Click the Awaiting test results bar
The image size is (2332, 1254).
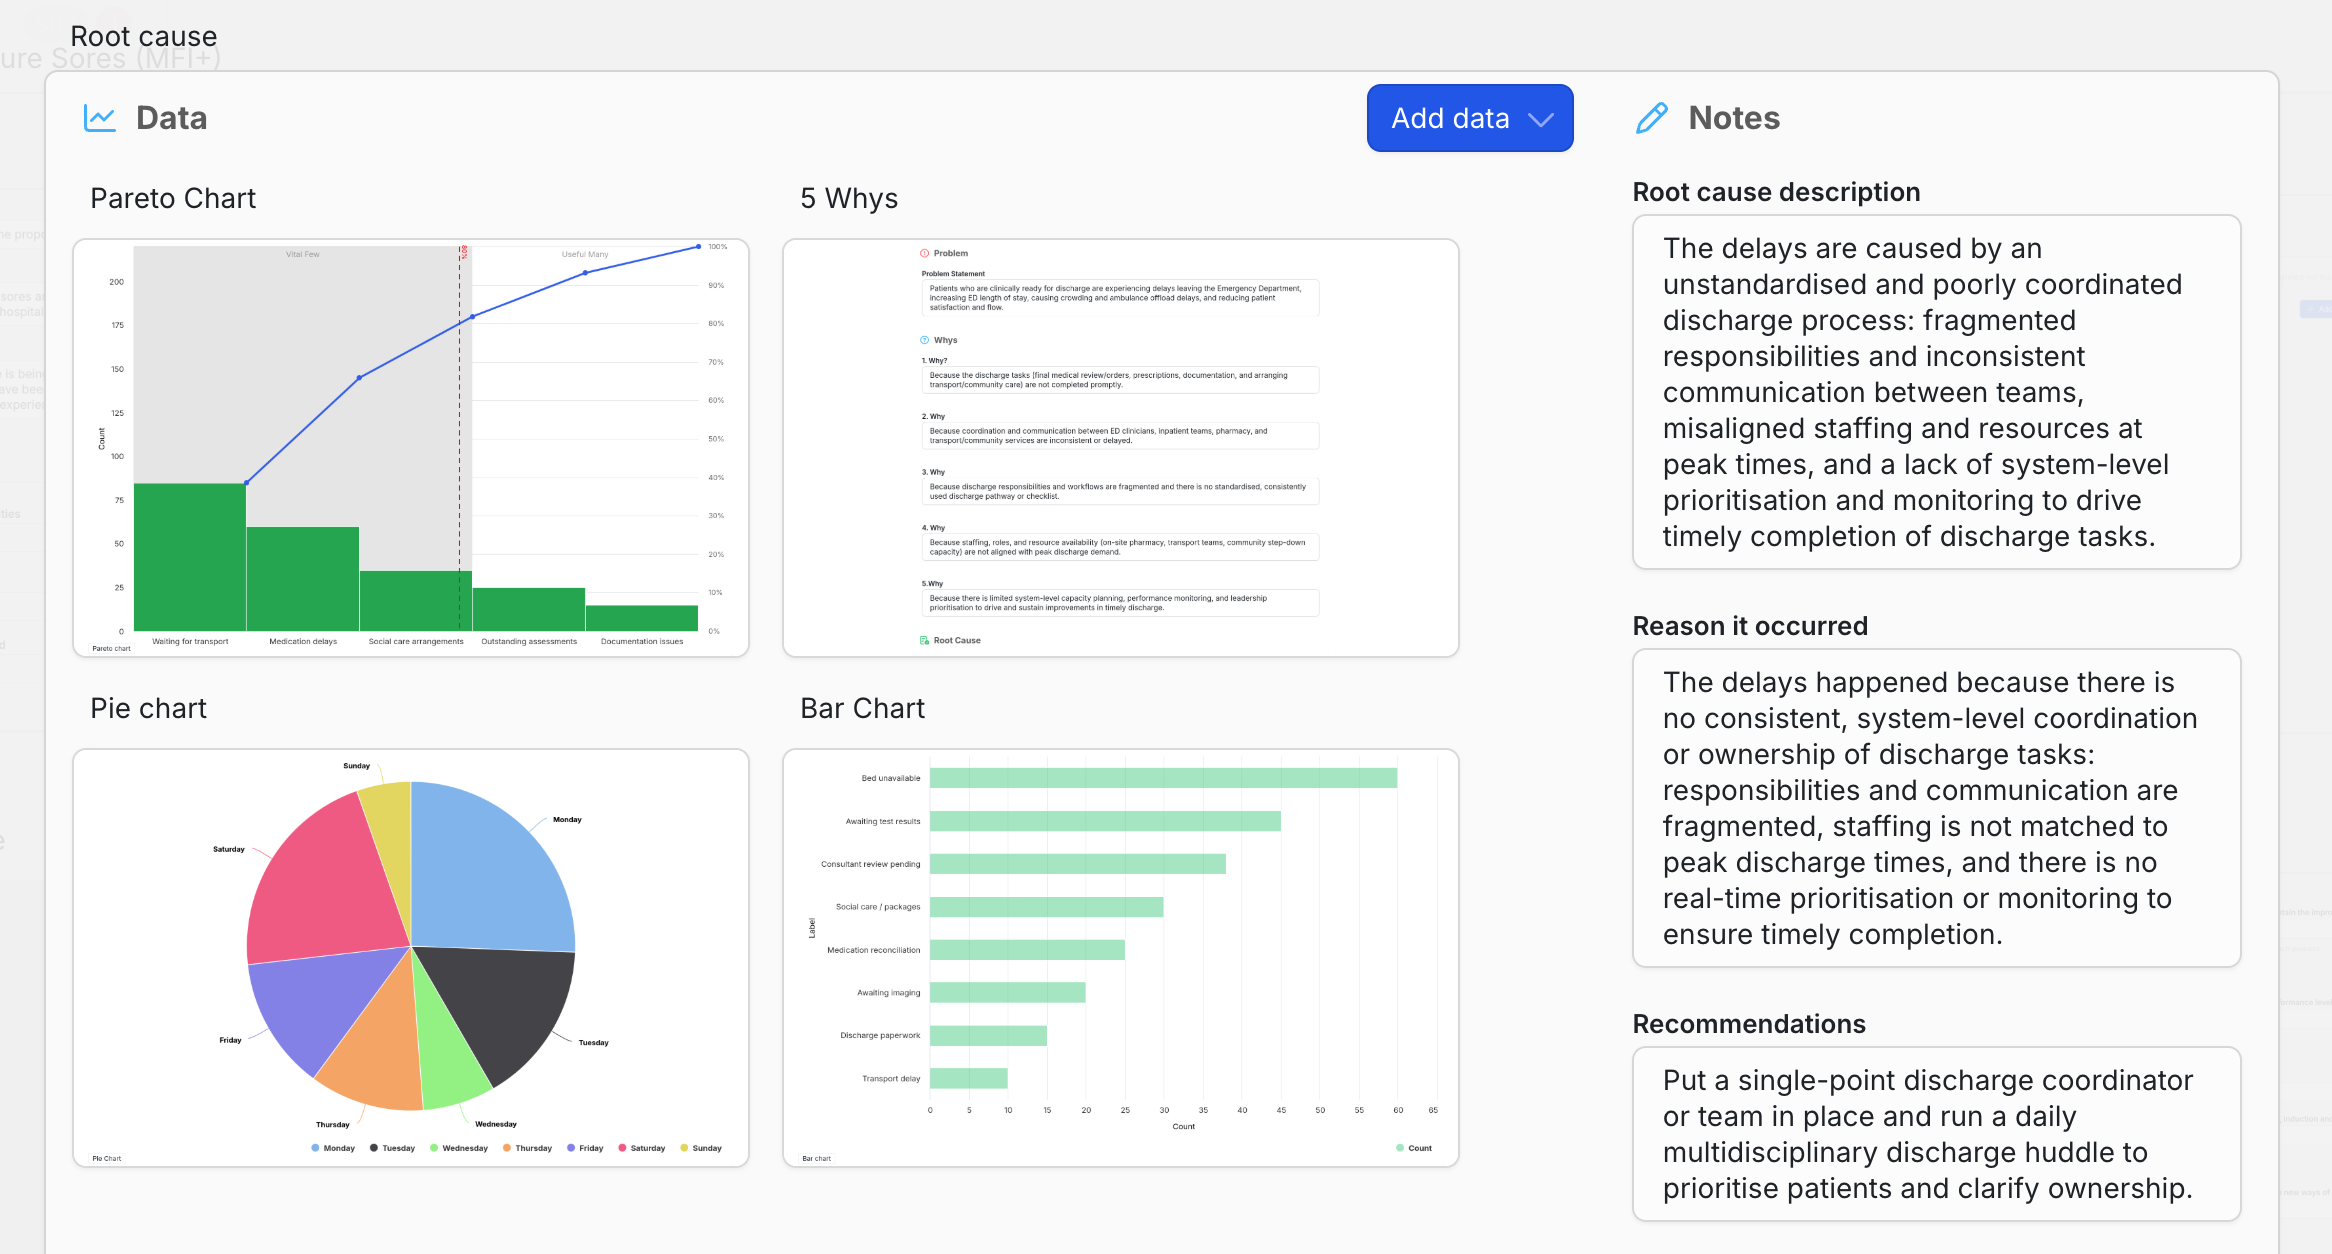pyautogui.click(x=1105, y=821)
